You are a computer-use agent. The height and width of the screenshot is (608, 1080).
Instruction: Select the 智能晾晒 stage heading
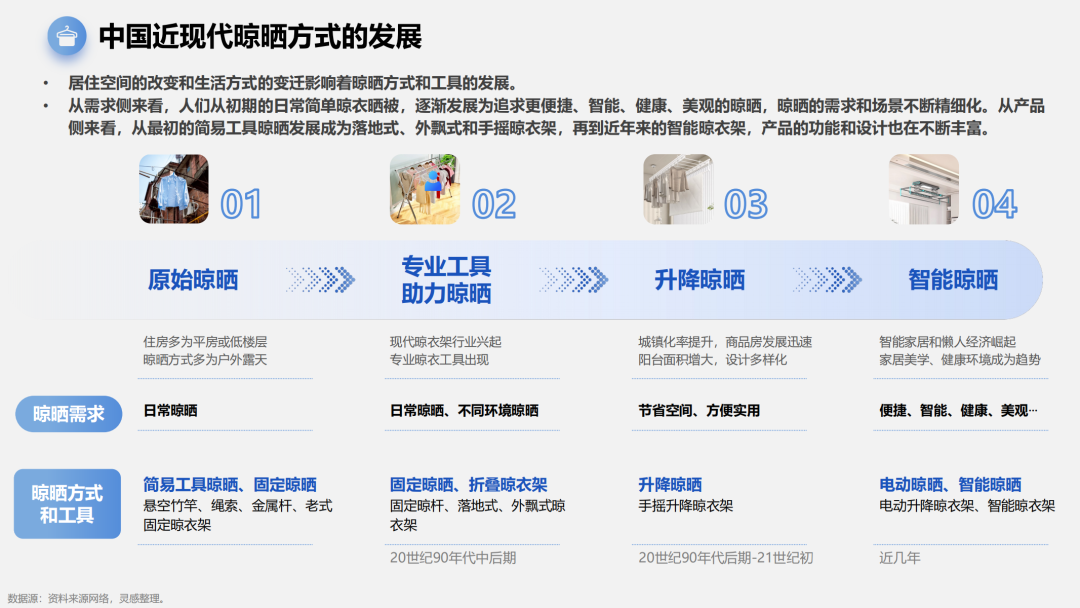click(x=953, y=280)
